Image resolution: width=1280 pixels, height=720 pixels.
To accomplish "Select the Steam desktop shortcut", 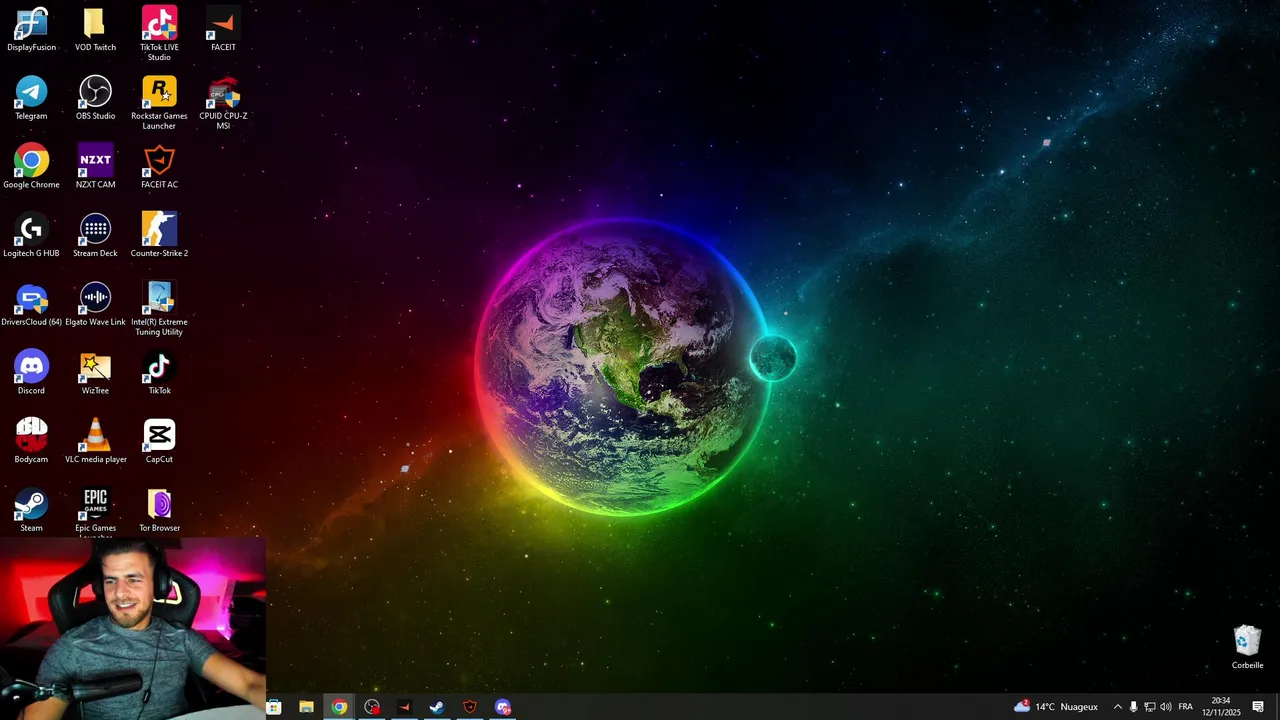I will click(x=31, y=511).
